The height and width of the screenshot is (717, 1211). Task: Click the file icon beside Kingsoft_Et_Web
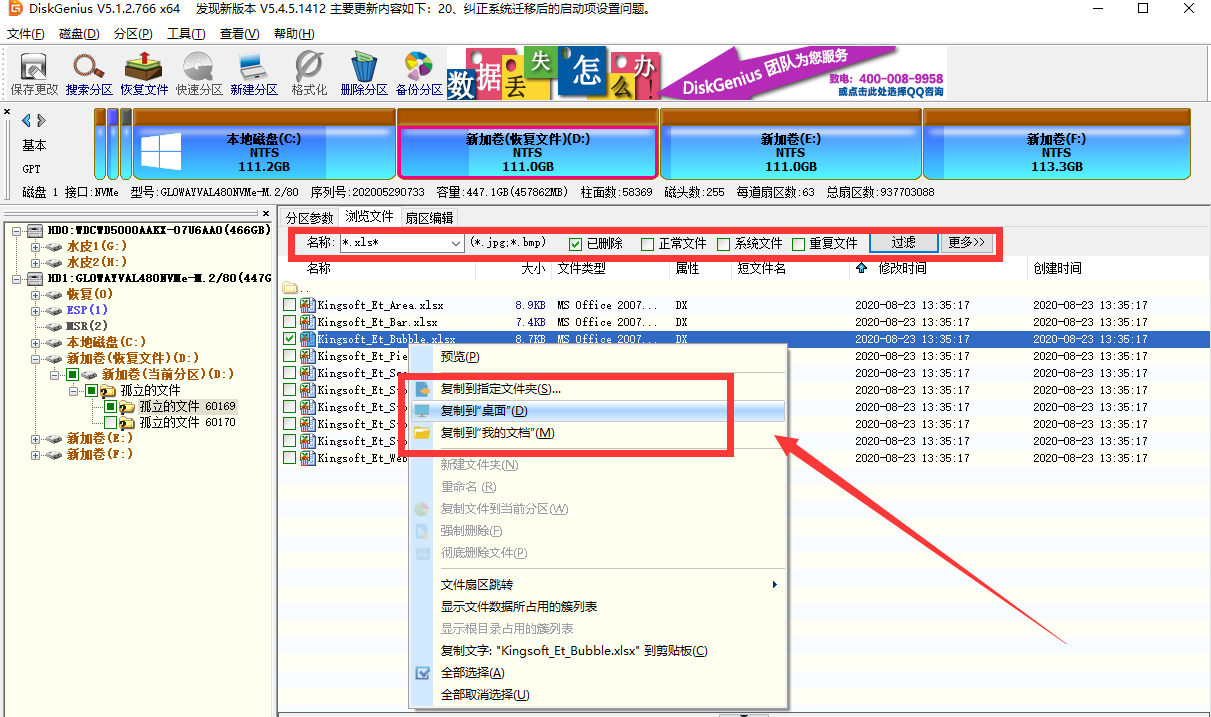pos(308,458)
